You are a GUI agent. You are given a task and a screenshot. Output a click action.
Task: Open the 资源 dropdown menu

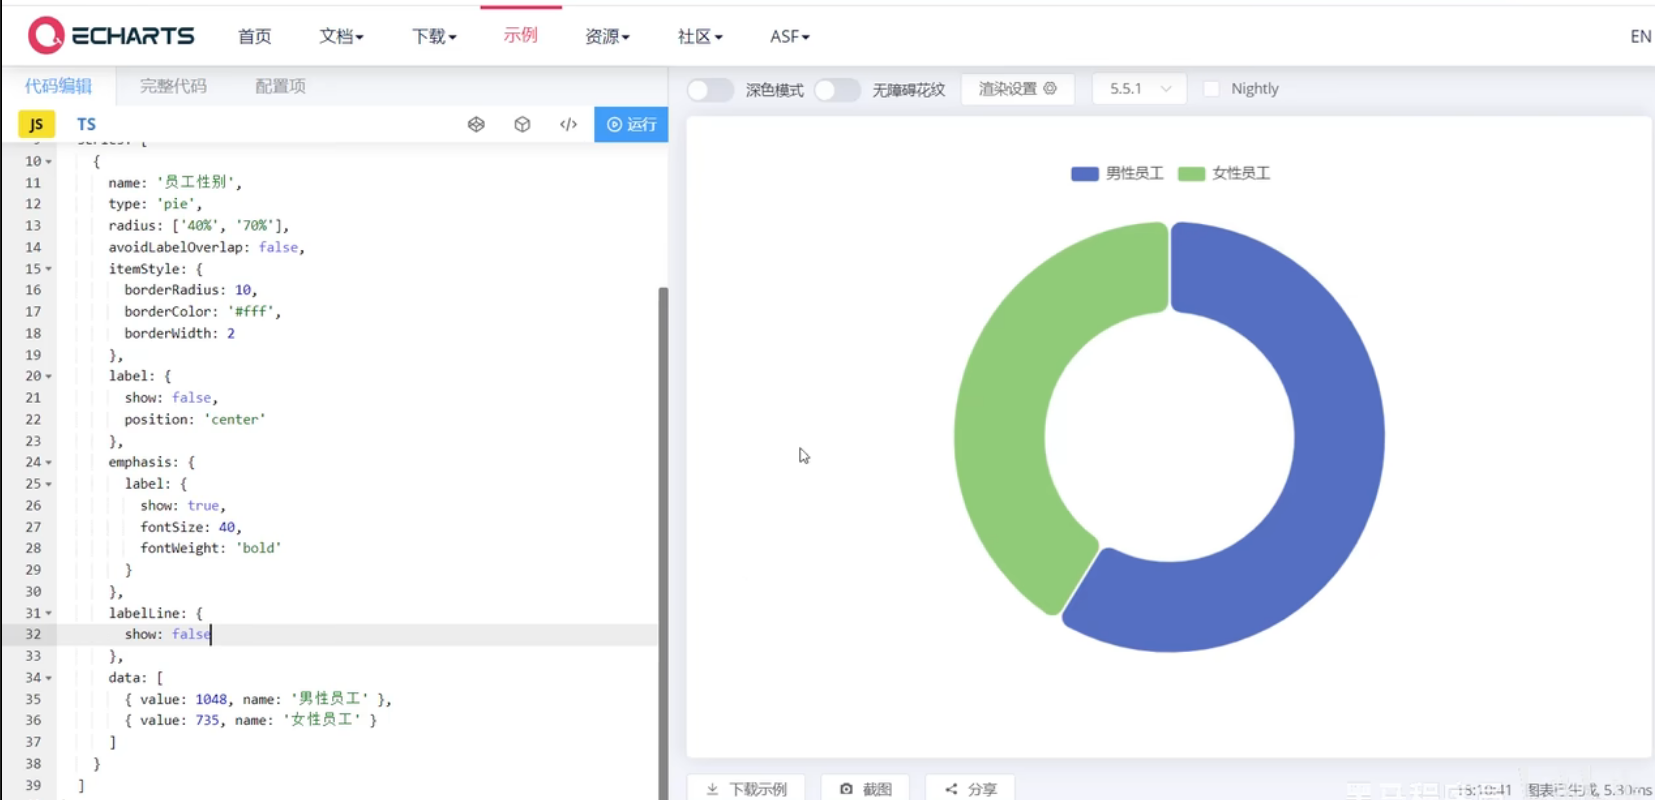point(607,36)
